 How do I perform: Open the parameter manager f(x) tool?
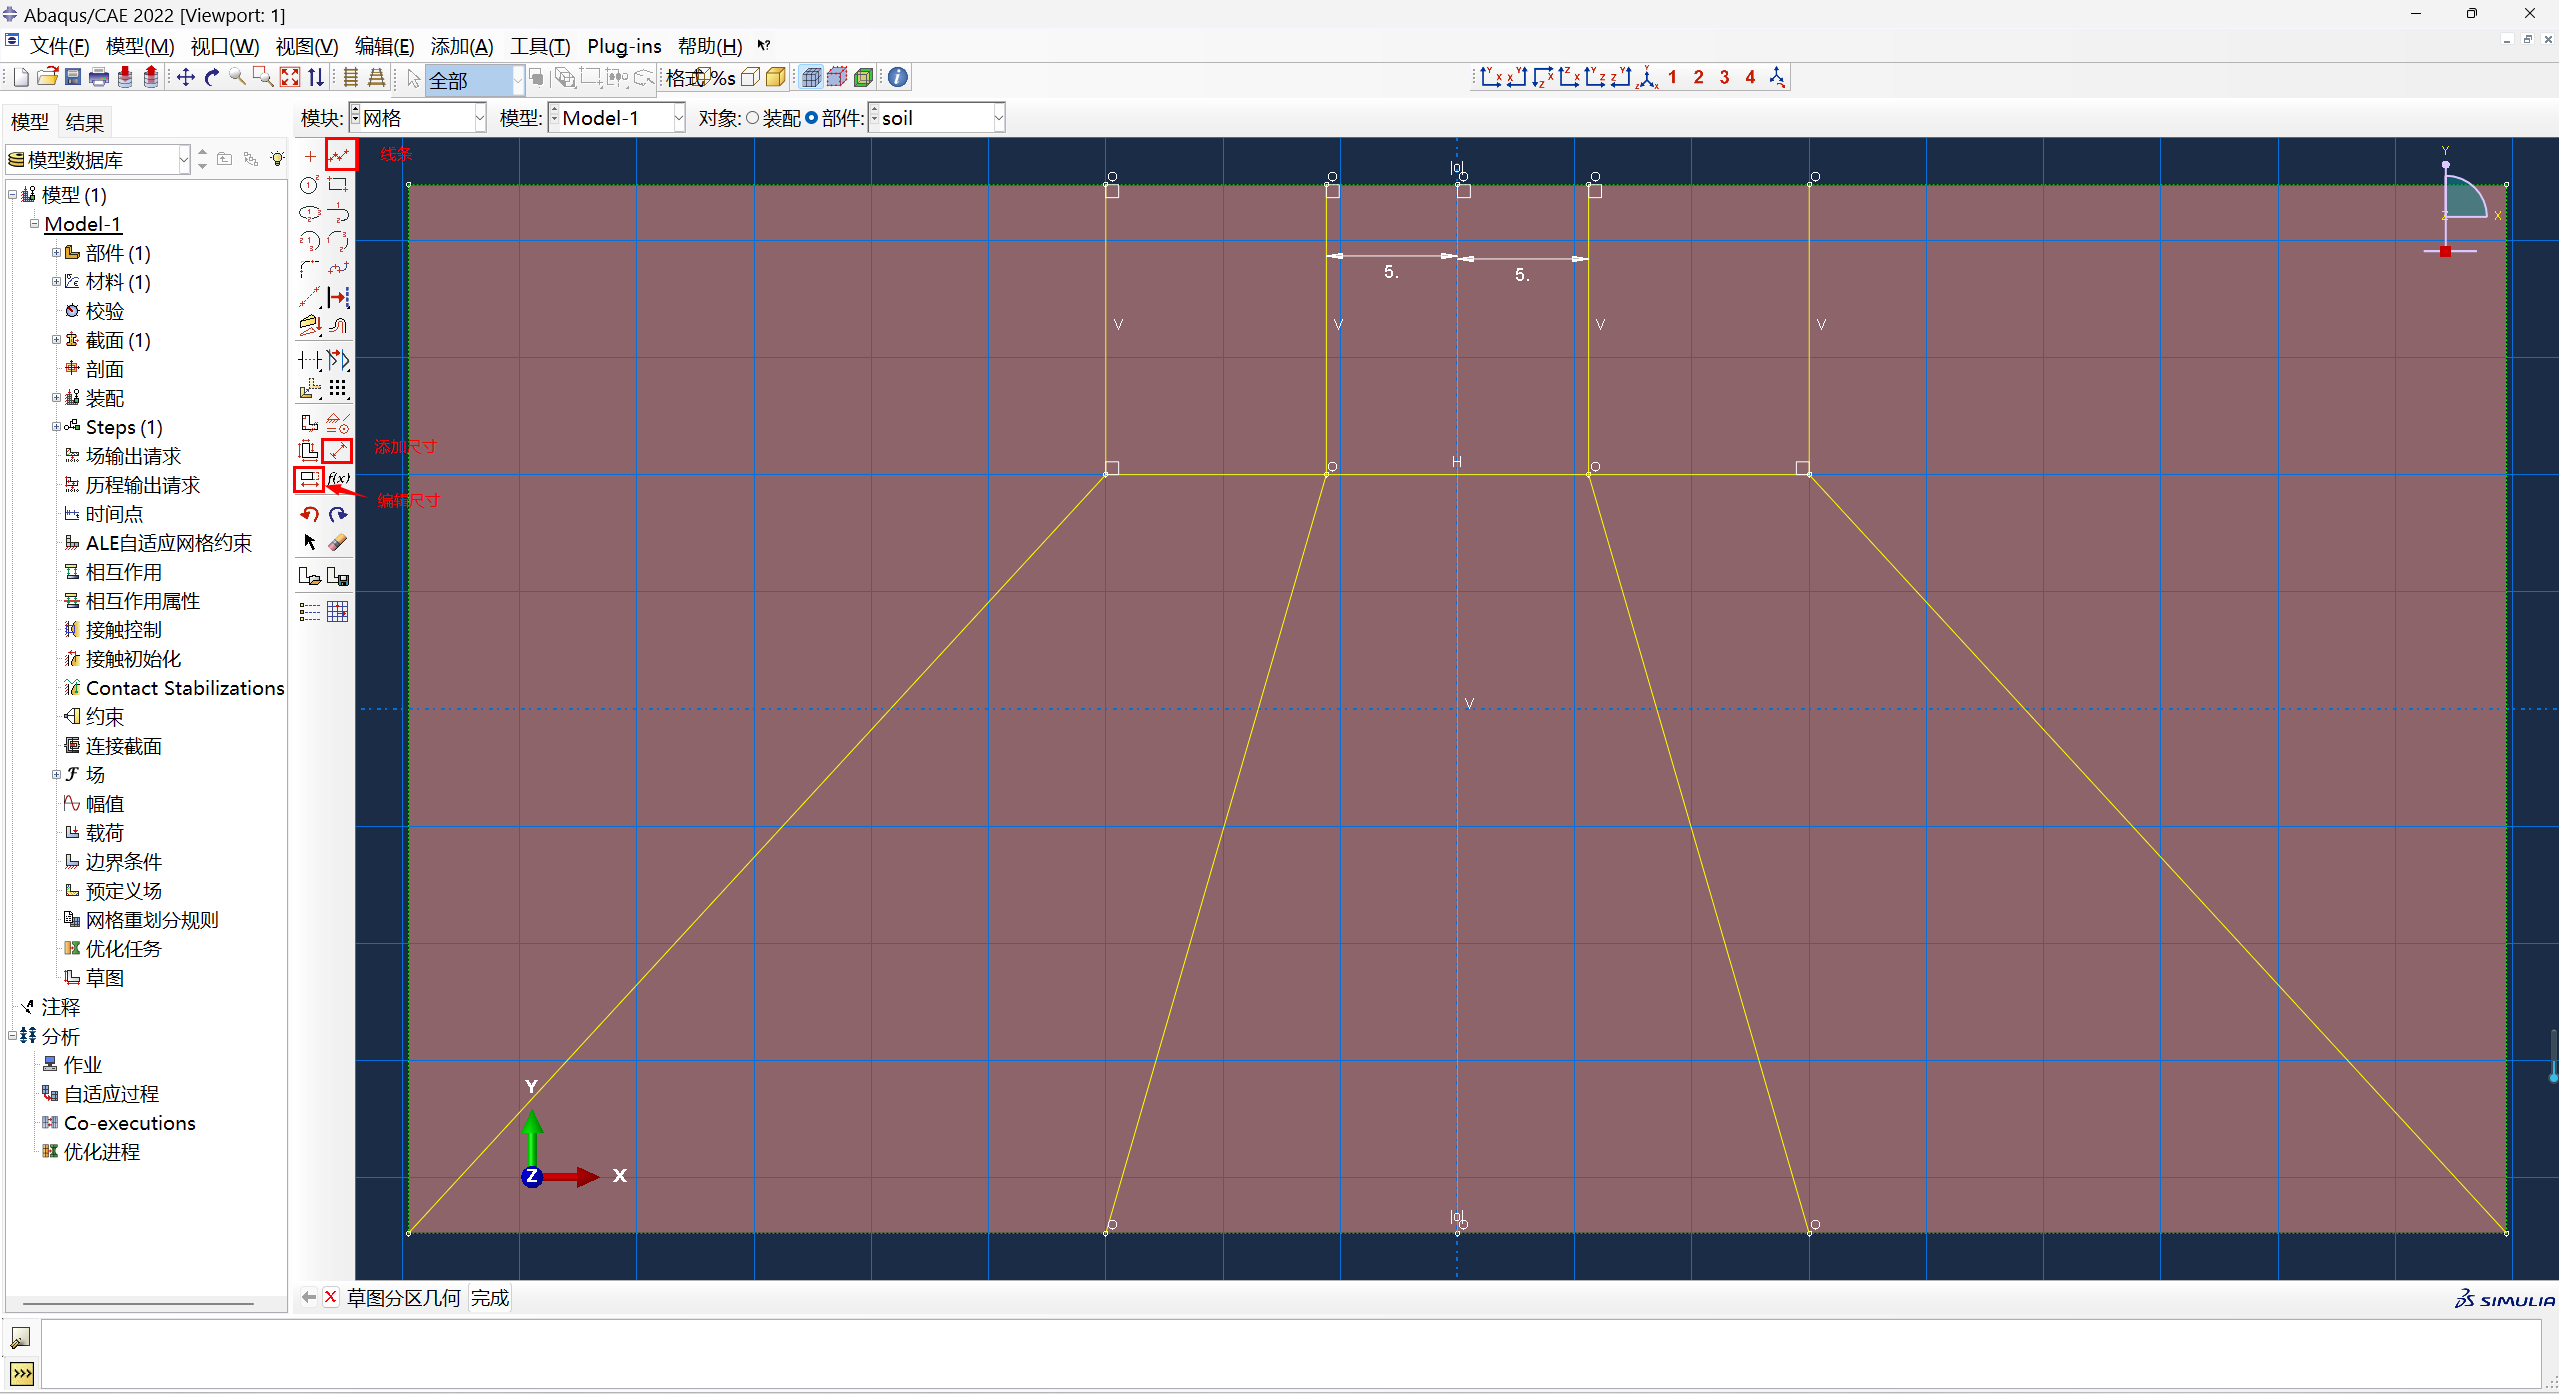pyautogui.click(x=338, y=479)
